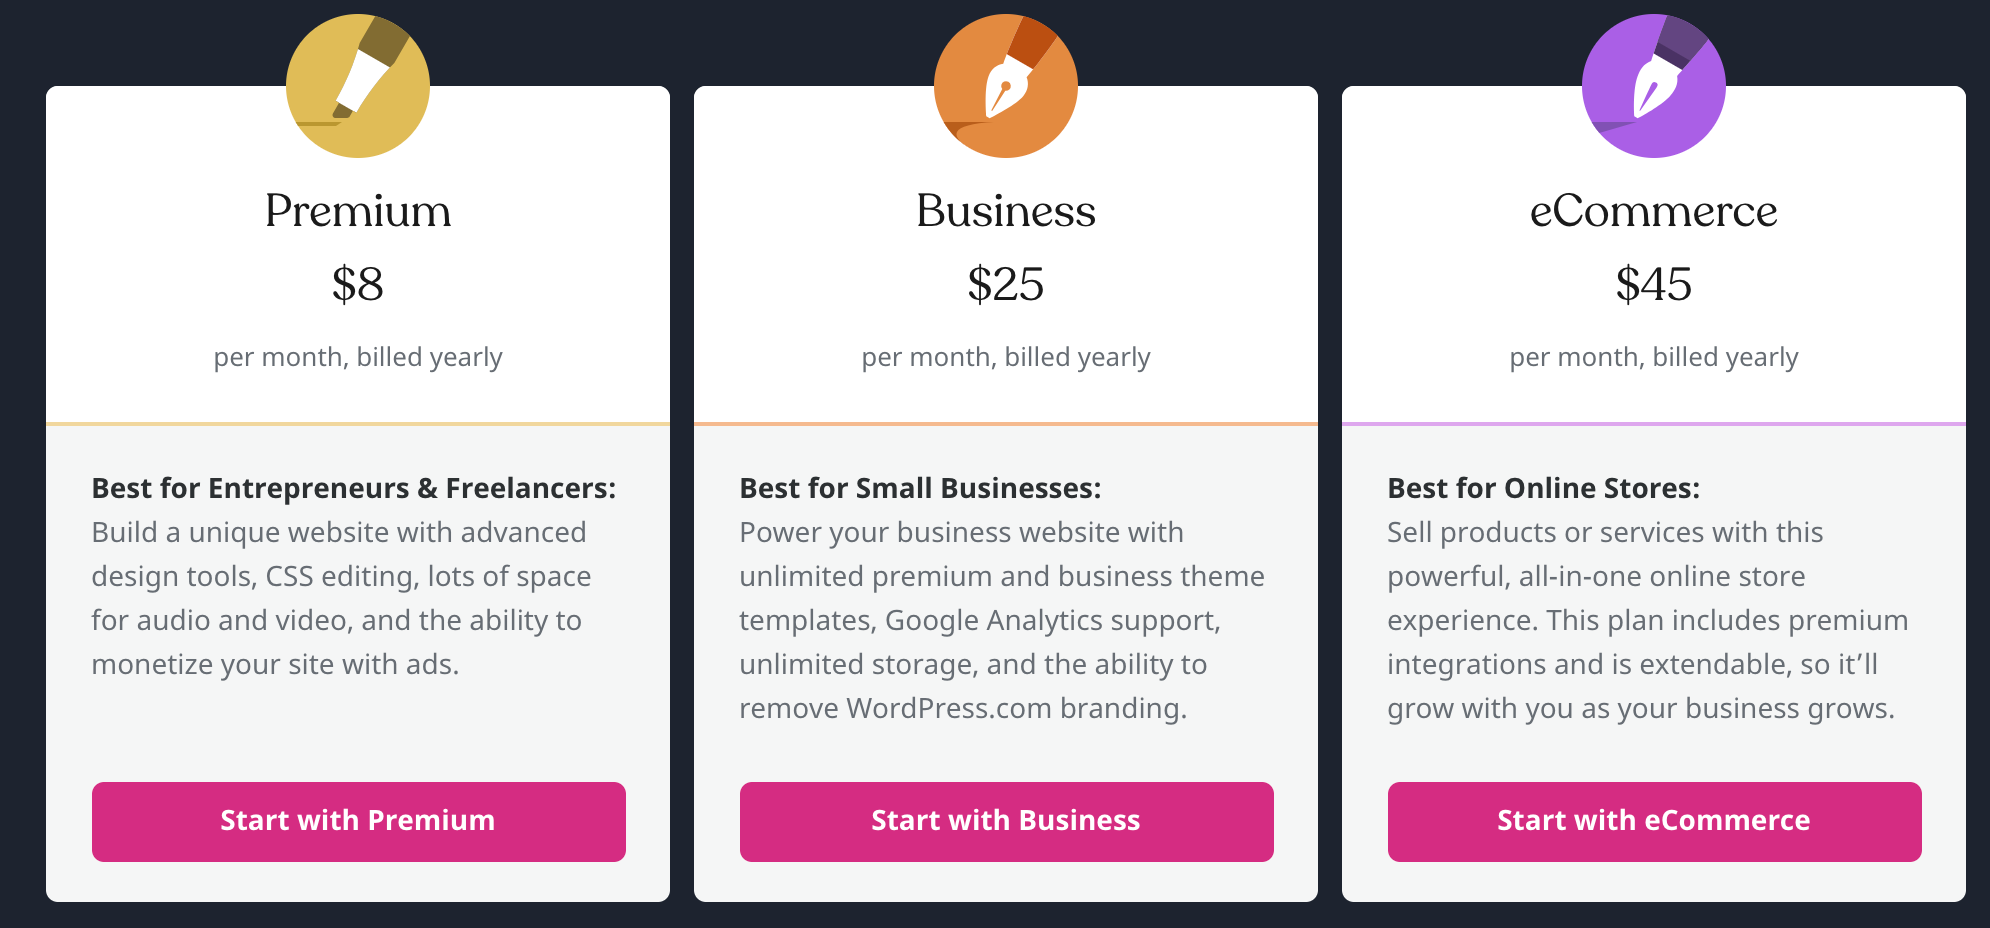The width and height of the screenshot is (1990, 928).
Task: Click the $25 price on the Business card
Action: (x=1006, y=285)
